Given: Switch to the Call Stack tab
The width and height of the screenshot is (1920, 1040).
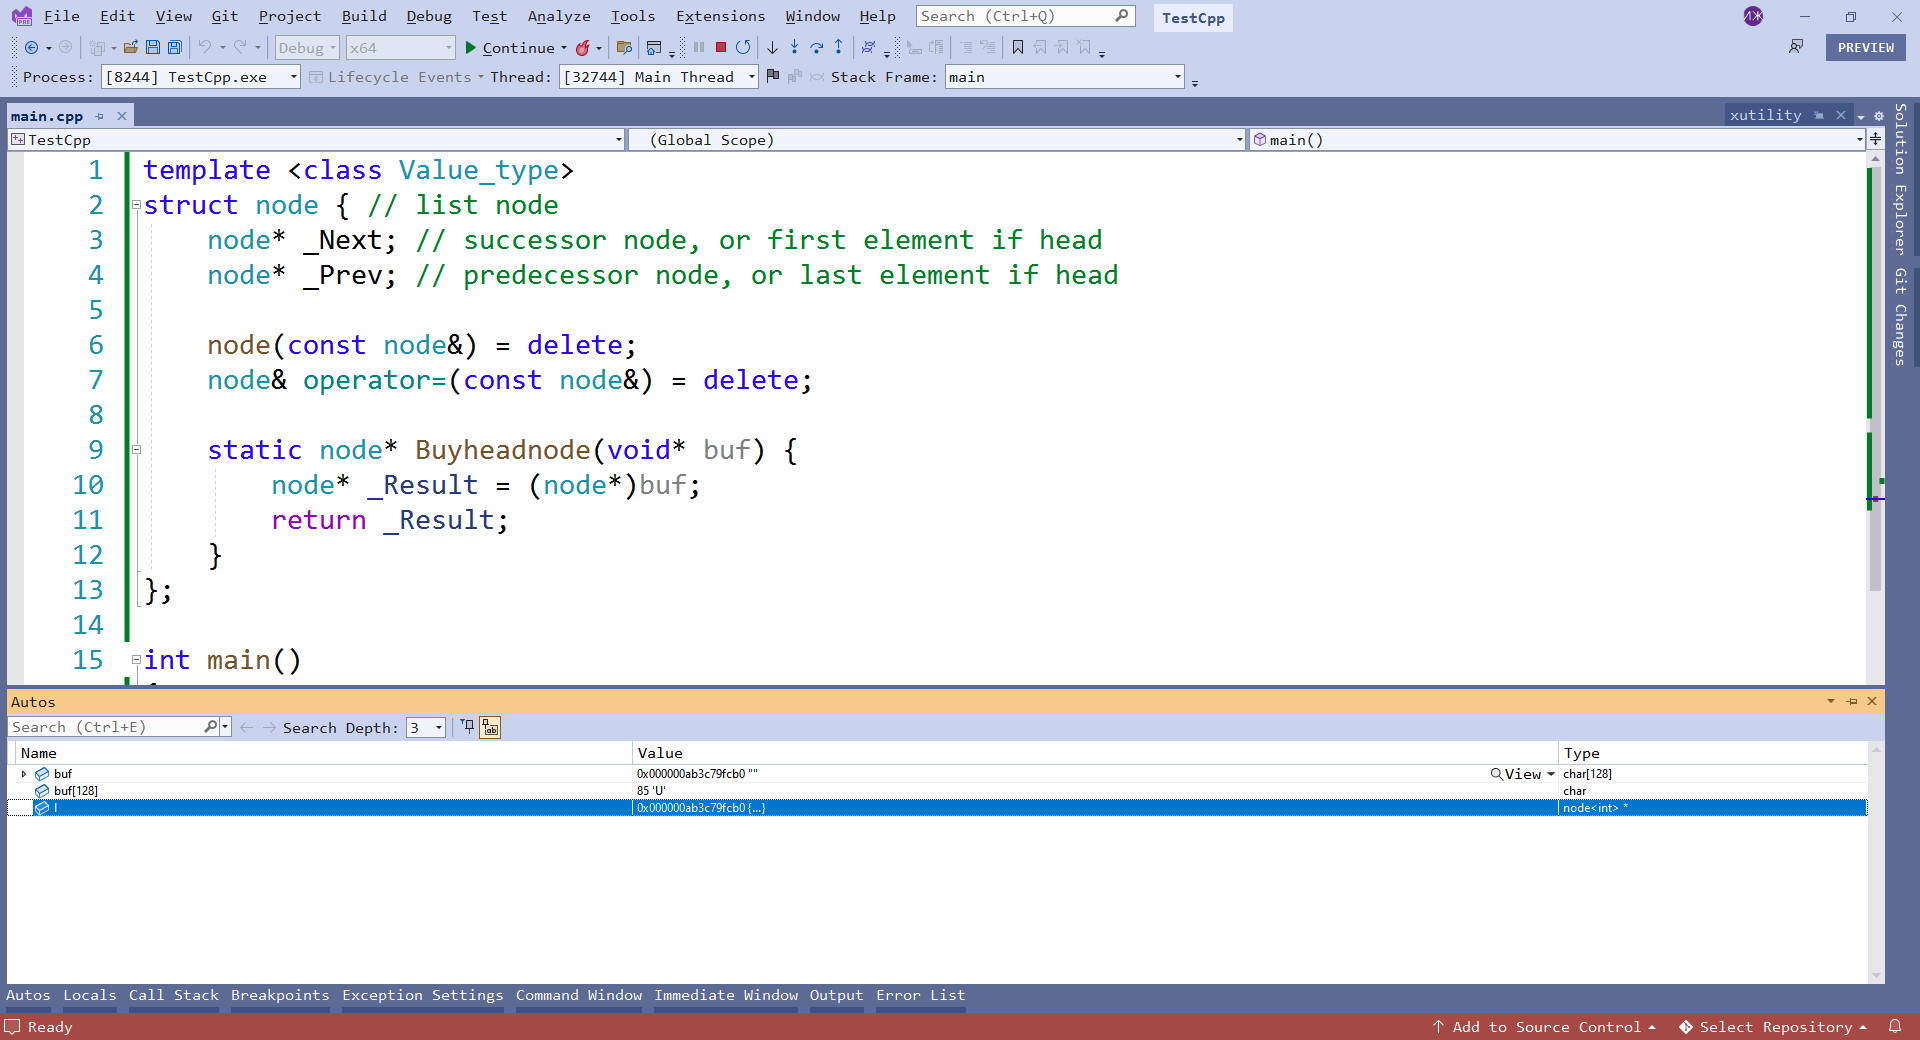Looking at the screenshot, I should tap(174, 995).
